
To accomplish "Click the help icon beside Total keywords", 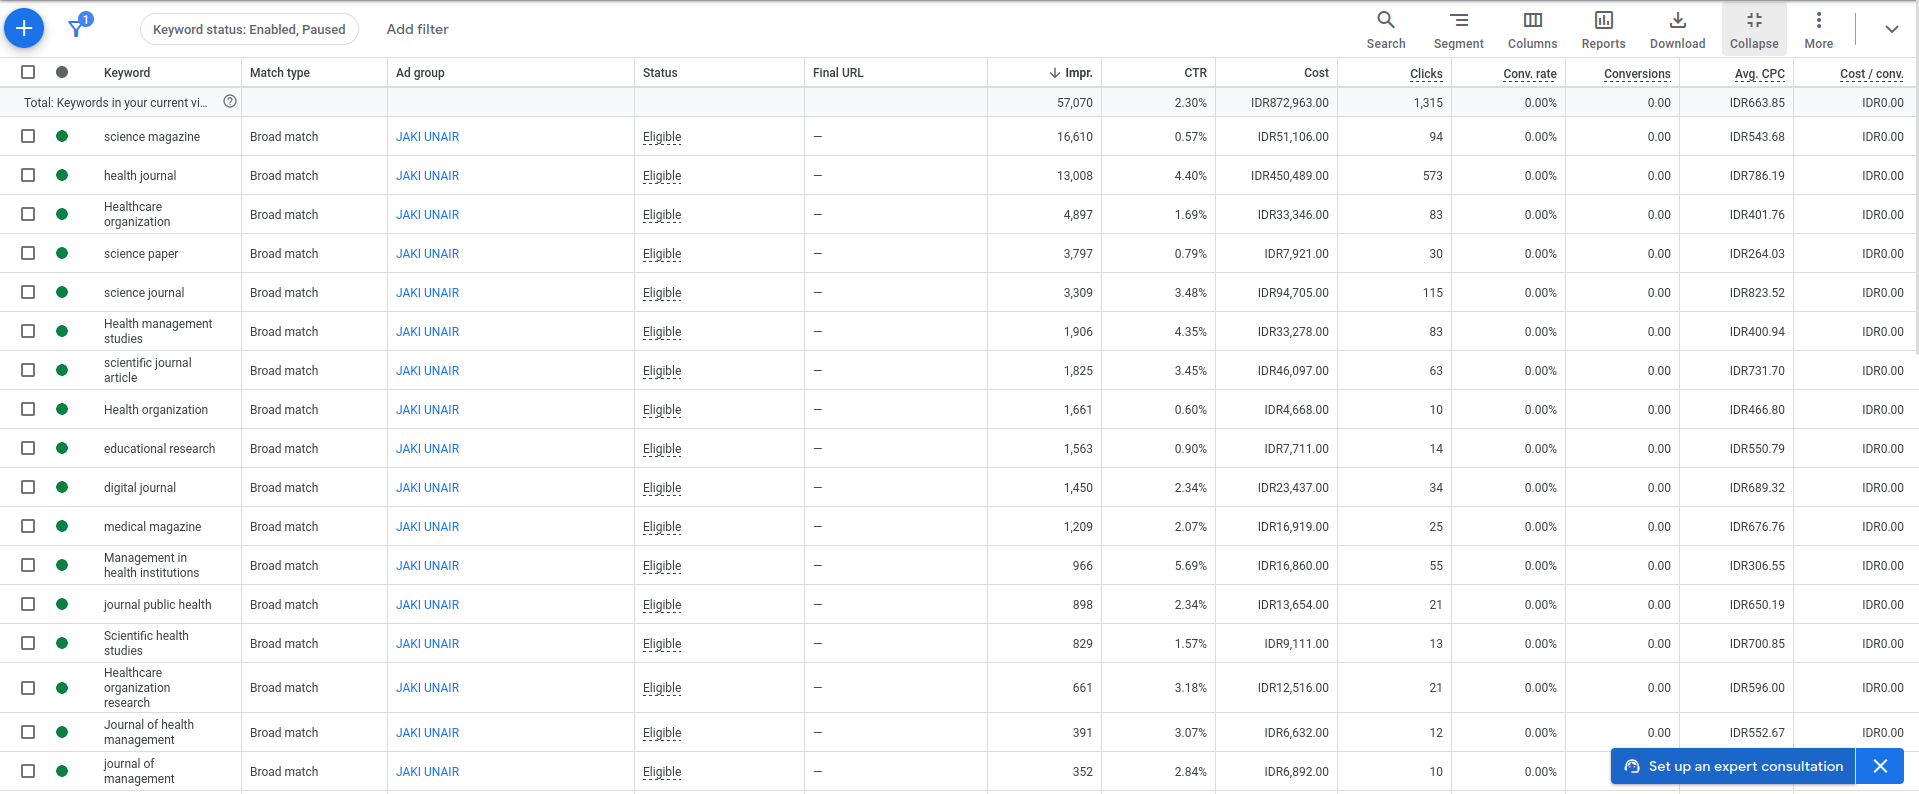I will point(230,101).
